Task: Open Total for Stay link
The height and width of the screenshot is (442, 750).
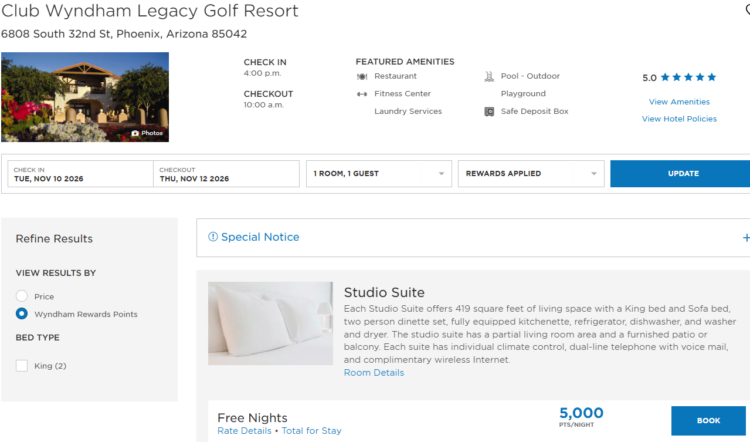Action: (x=311, y=431)
